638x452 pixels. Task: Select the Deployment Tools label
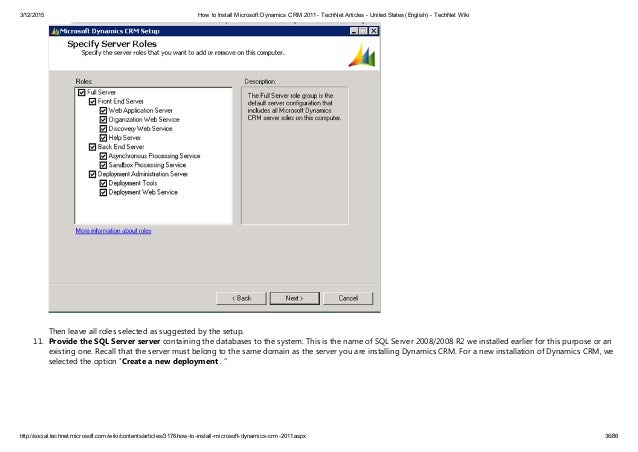coord(133,183)
